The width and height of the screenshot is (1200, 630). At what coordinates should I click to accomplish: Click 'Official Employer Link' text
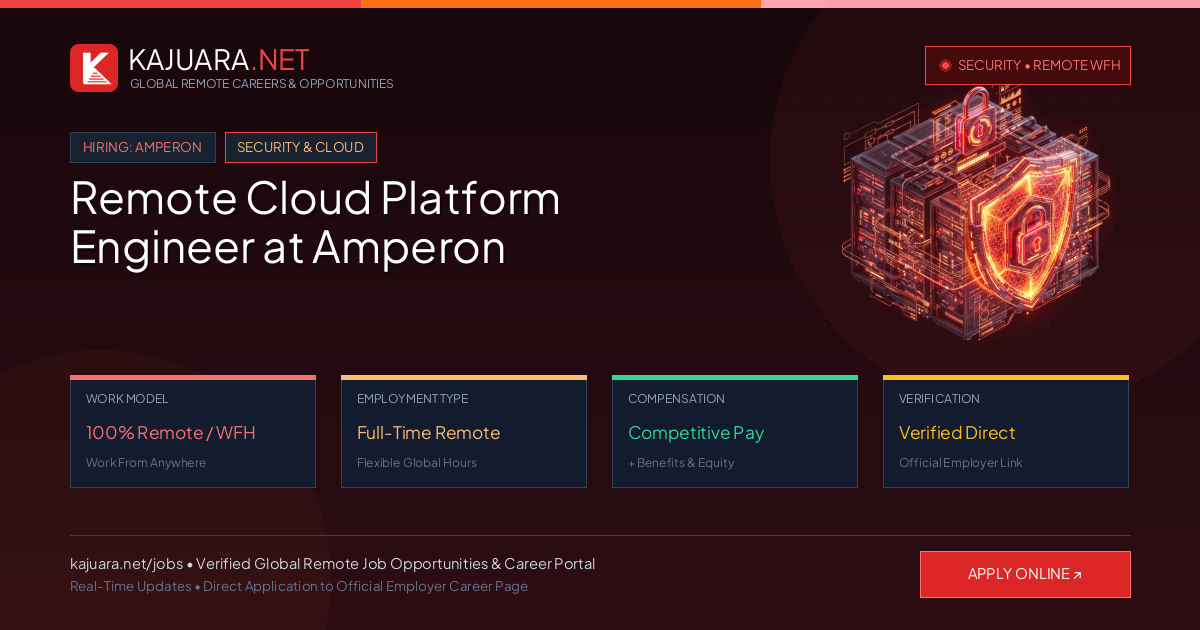point(961,463)
